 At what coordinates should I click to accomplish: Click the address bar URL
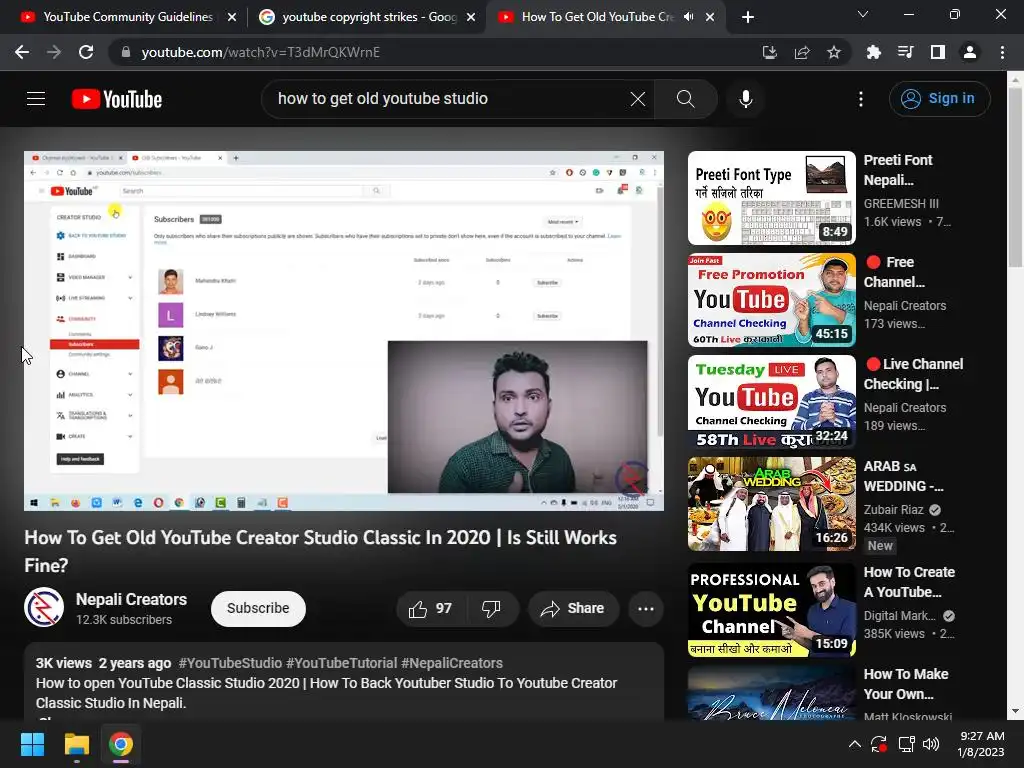click(261, 52)
